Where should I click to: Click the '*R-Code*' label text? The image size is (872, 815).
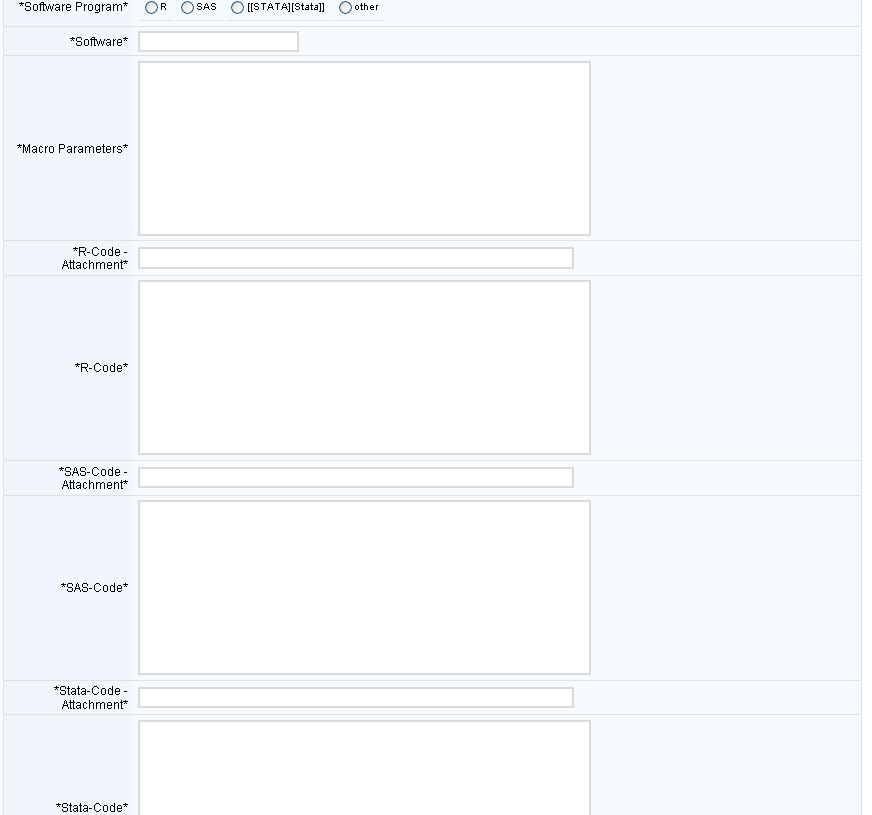point(101,368)
